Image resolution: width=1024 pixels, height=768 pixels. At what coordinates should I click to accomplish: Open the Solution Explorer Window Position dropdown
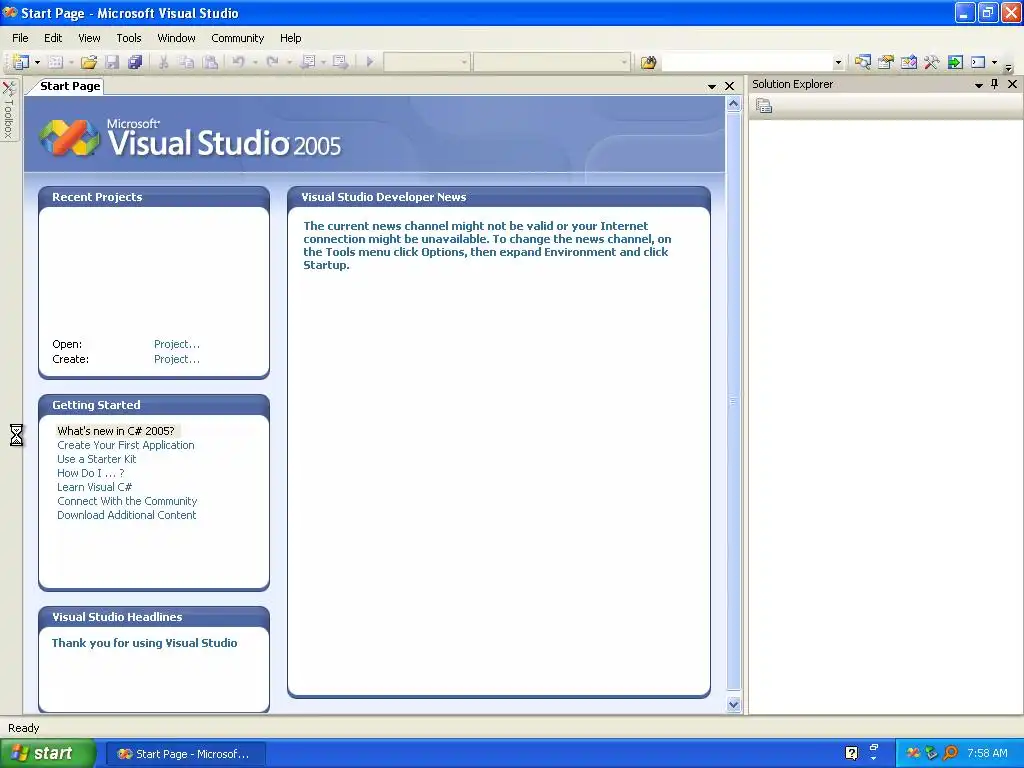tap(978, 84)
